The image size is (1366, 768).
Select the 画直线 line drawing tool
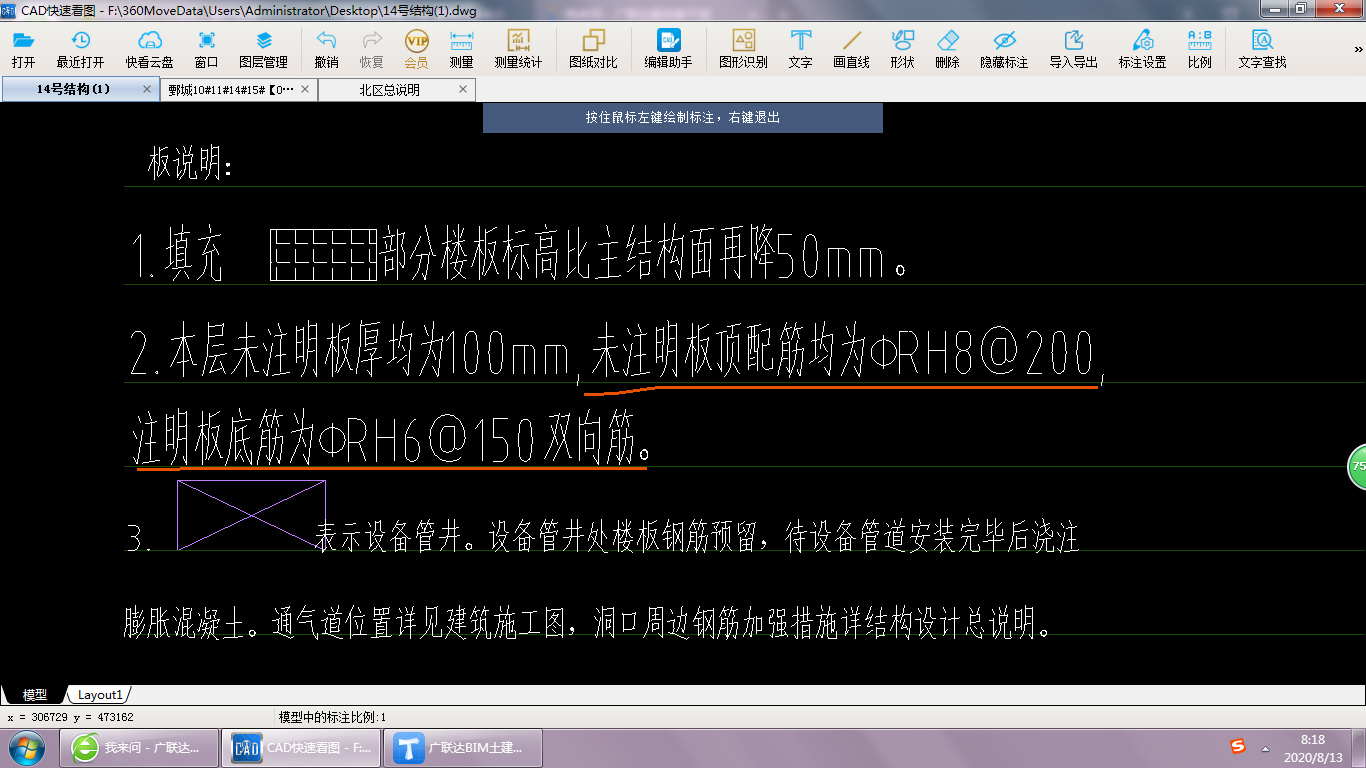pos(851,48)
